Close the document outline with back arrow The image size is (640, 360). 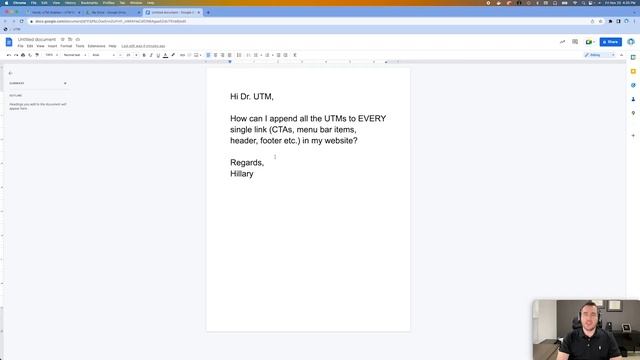tap(11, 73)
